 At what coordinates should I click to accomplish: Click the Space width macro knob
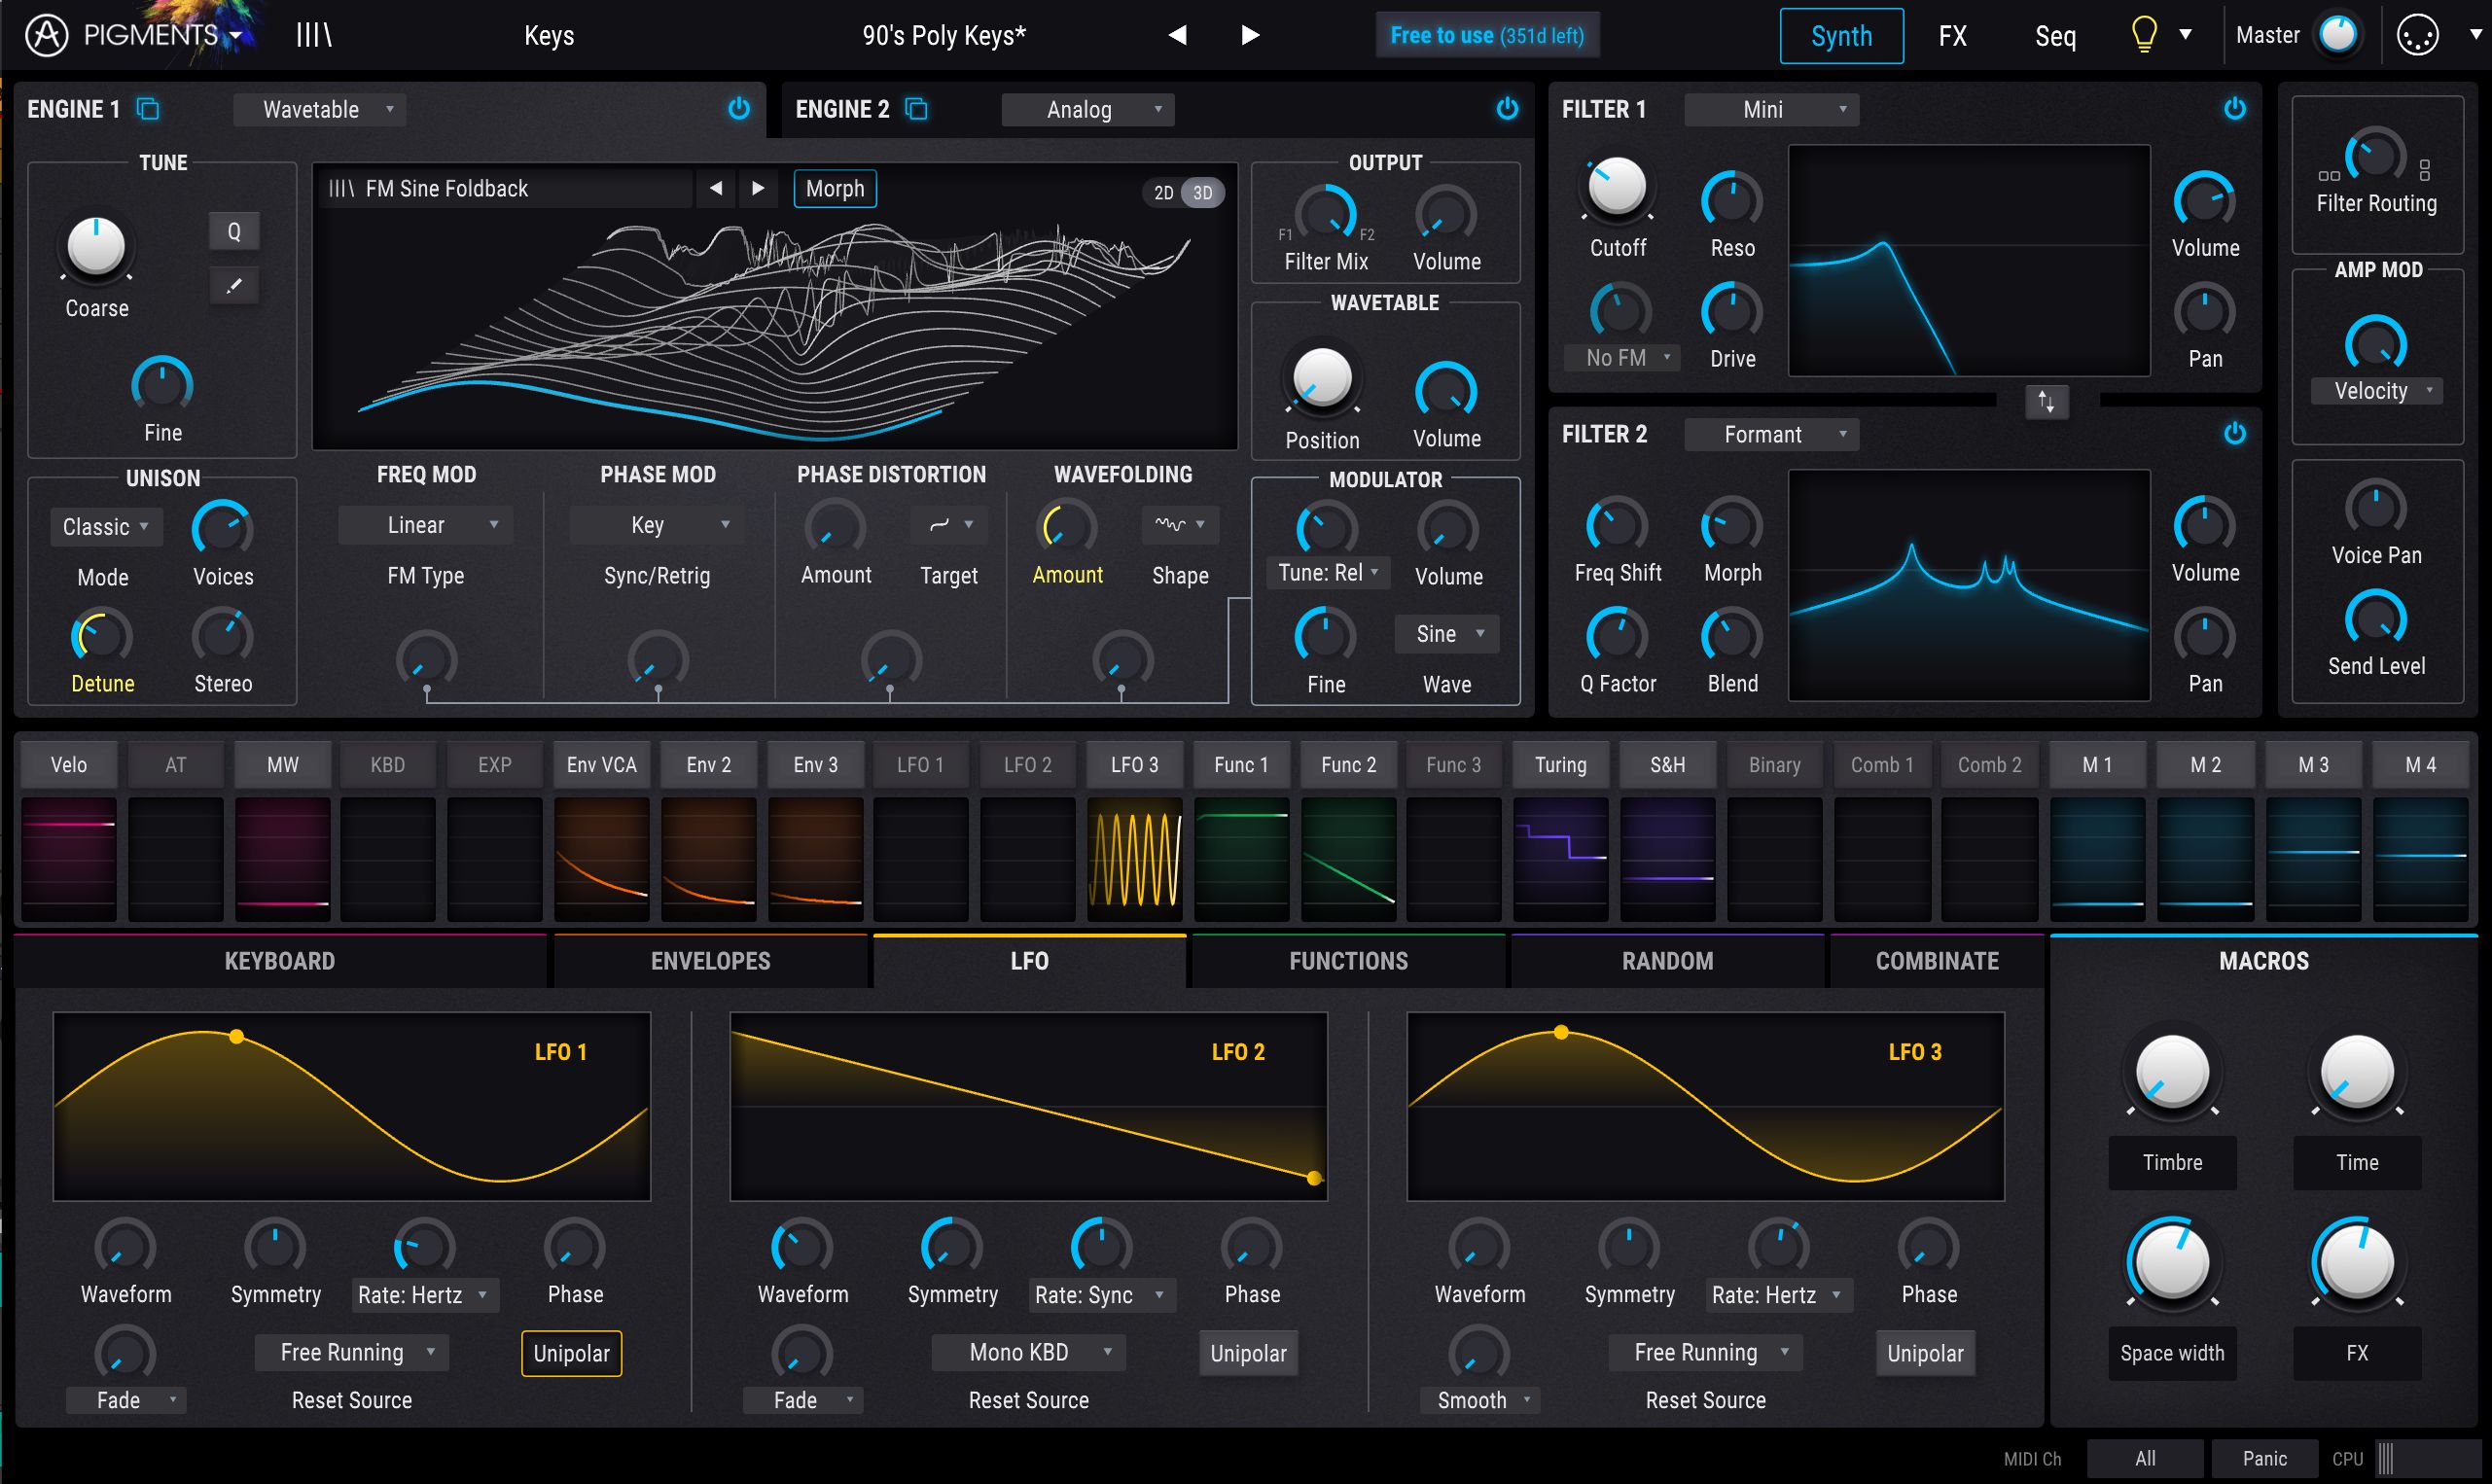click(2172, 1263)
